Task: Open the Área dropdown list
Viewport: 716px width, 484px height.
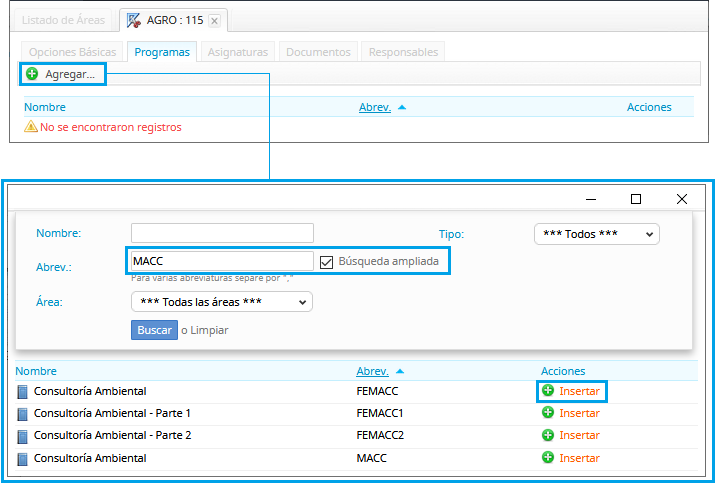Action: [x=221, y=301]
